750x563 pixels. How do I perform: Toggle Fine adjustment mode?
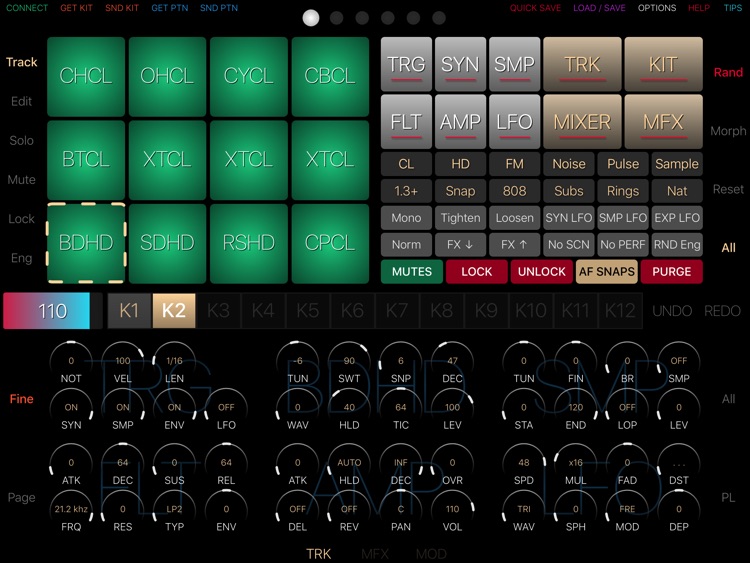tap(22, 398)
